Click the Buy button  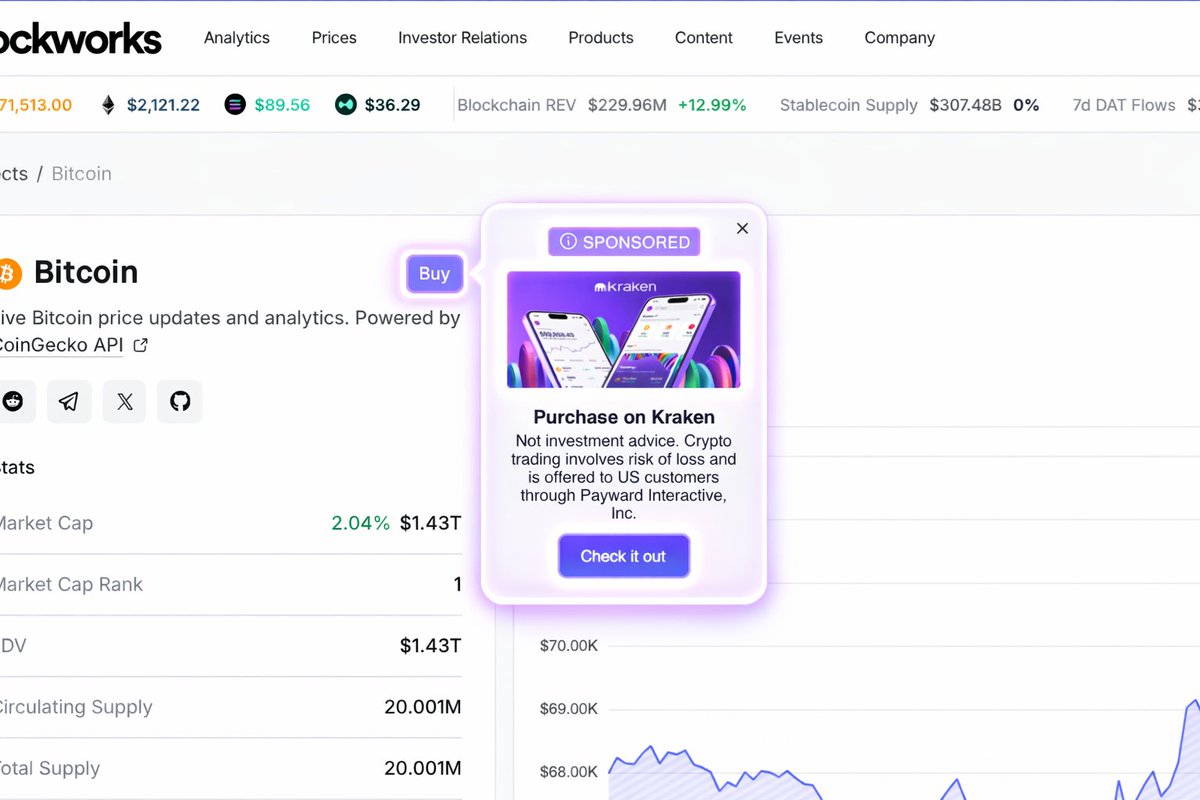(x=433, y=273)
